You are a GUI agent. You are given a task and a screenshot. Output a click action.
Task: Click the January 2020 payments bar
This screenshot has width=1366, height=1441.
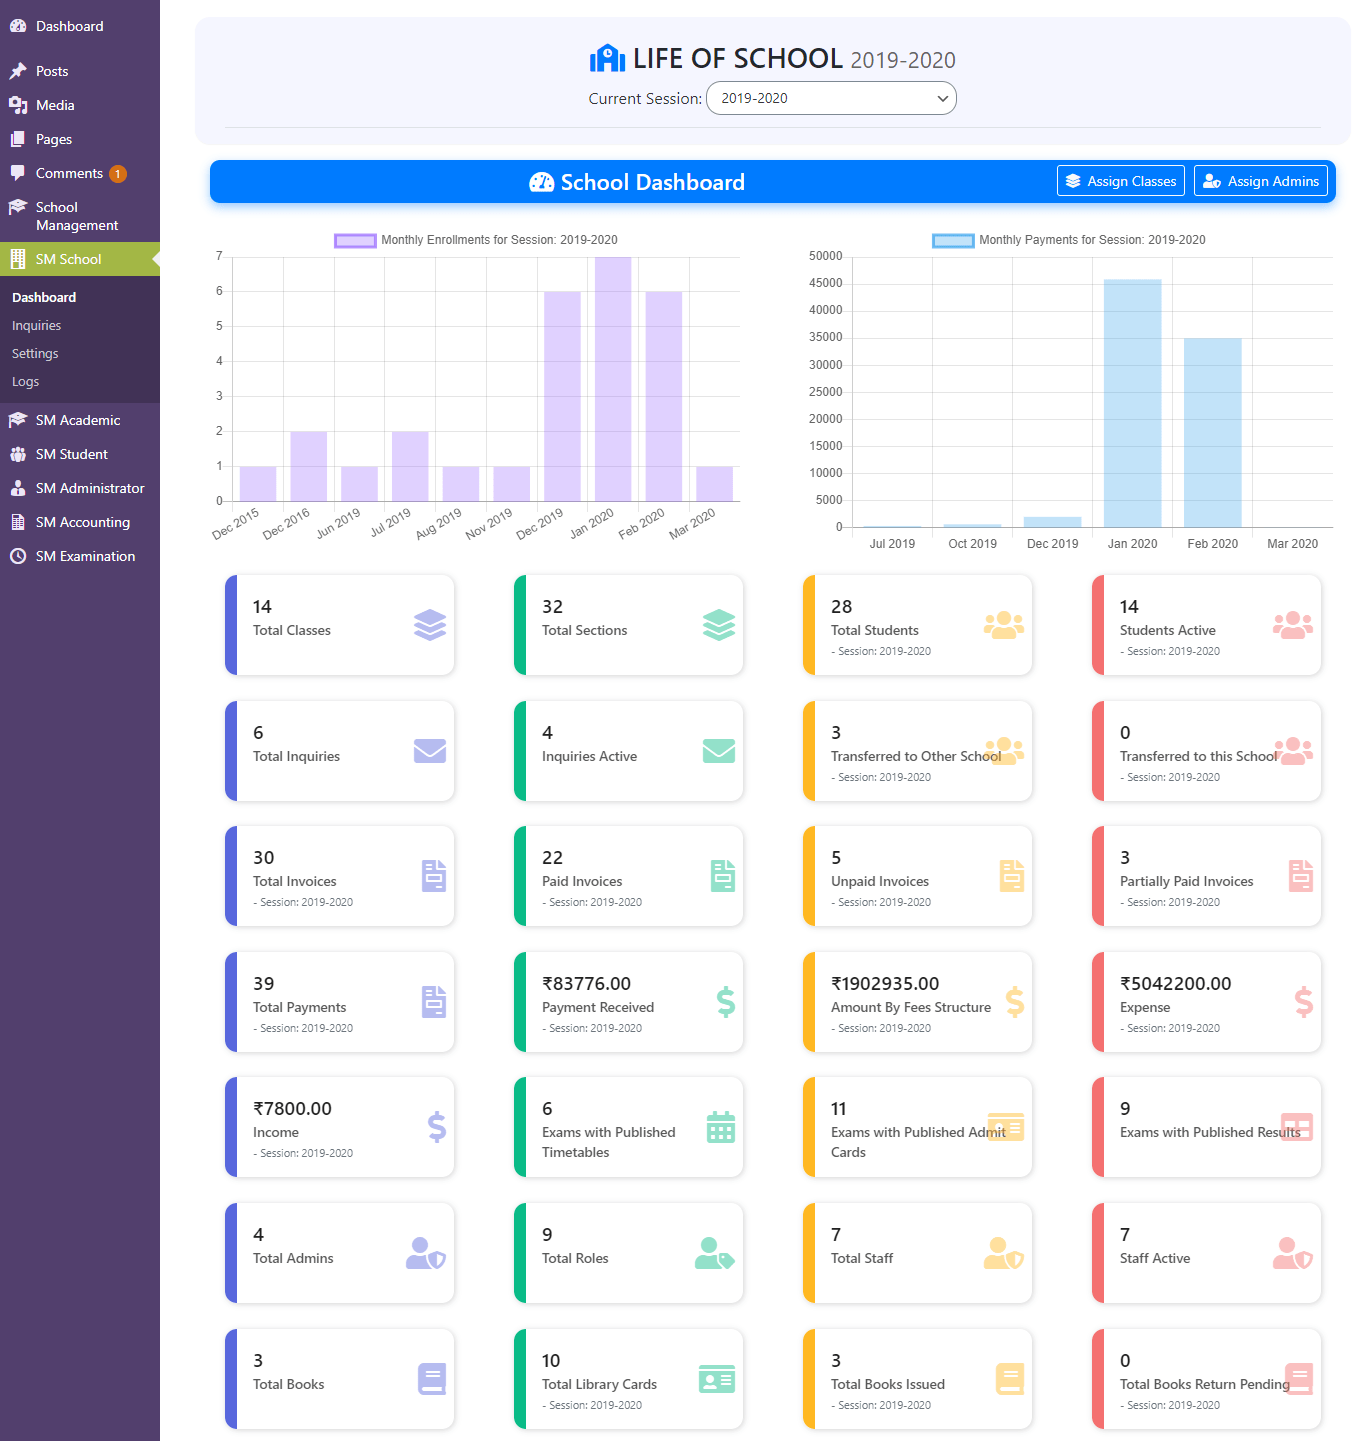pyautogui.click(x=1133, y=403)
